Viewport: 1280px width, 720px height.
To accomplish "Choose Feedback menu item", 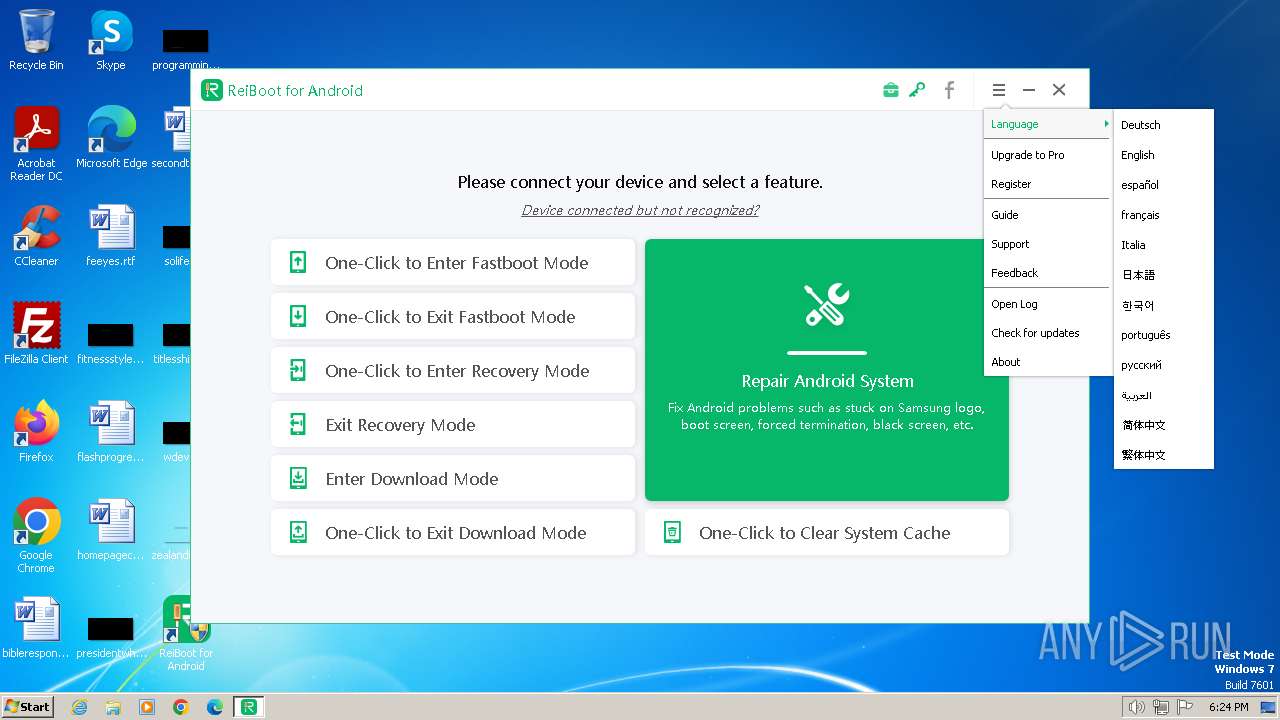I will [x=1048, y=273].
